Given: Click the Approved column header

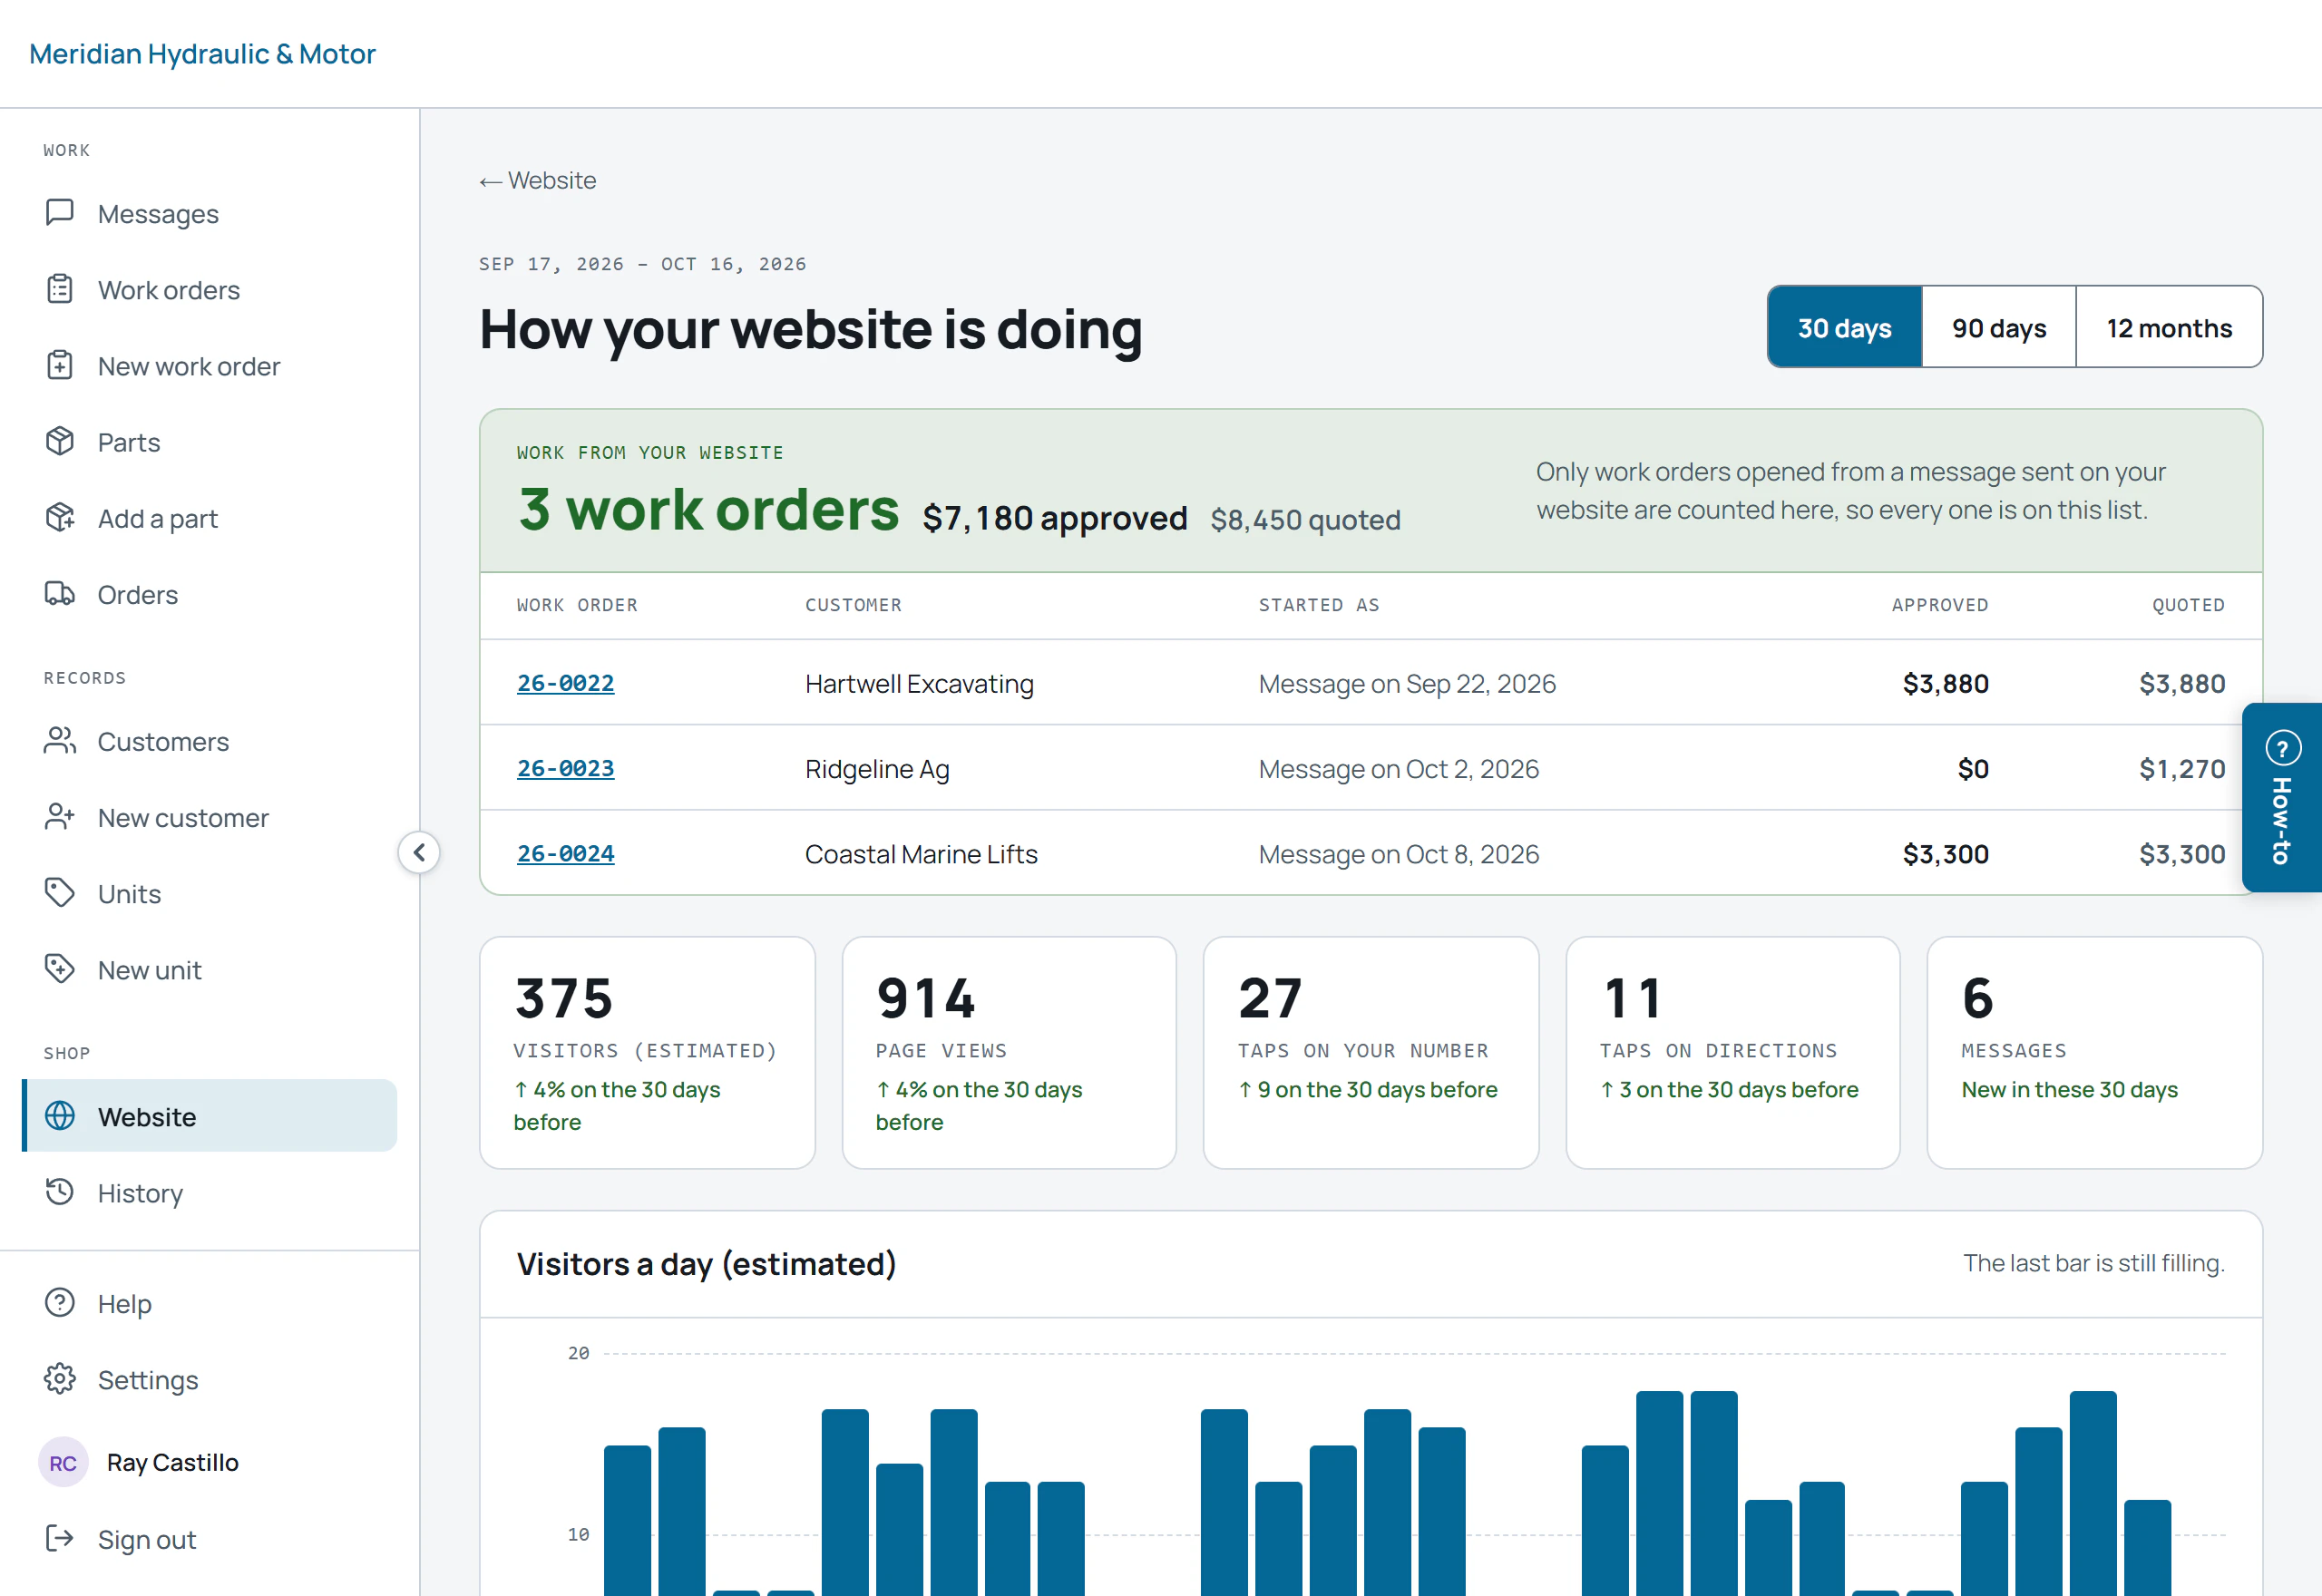Looking at the screenshot, I should tap(1940, 605).
